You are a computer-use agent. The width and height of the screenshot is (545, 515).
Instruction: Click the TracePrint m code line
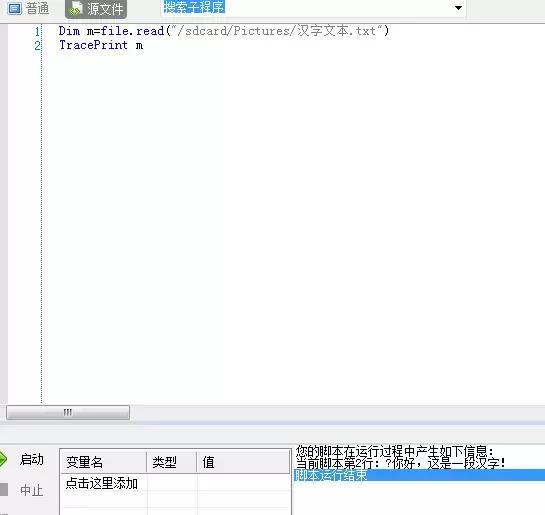coord(101,45)
